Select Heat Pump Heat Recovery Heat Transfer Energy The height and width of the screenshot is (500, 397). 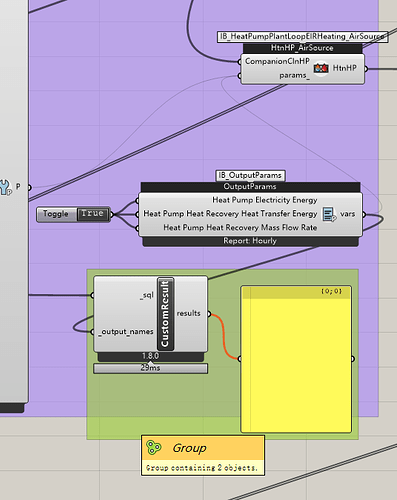230,214
